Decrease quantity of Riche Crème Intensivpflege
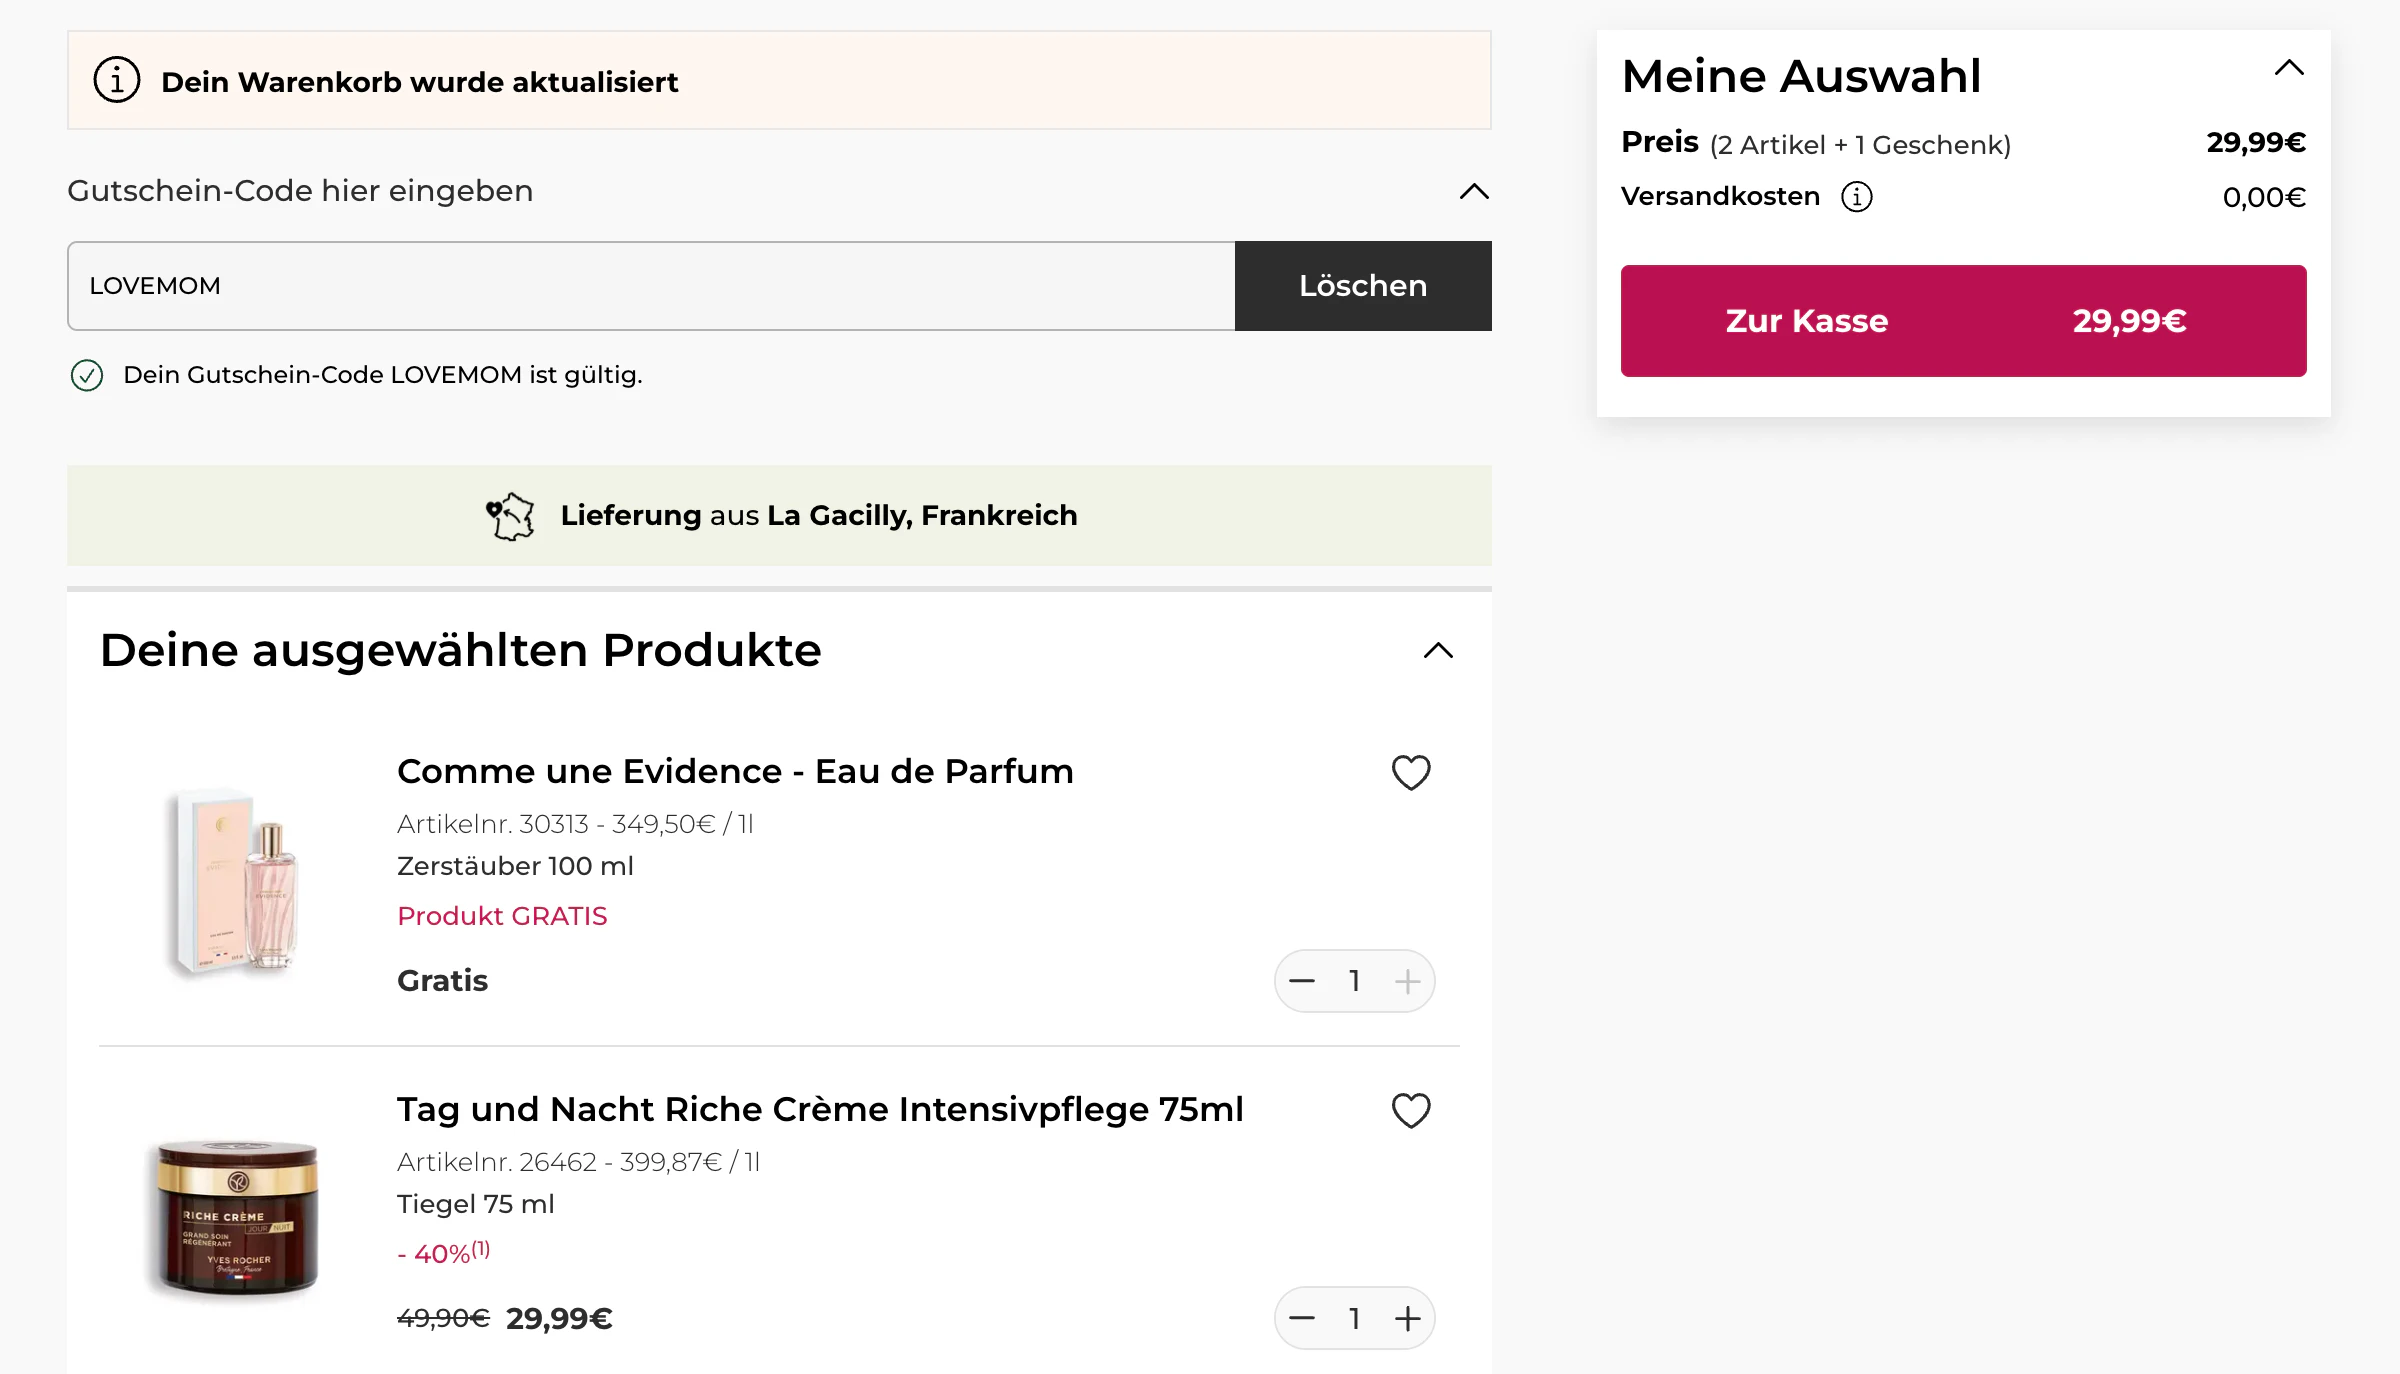 pyautogui.click(x=1301, y=1319)
